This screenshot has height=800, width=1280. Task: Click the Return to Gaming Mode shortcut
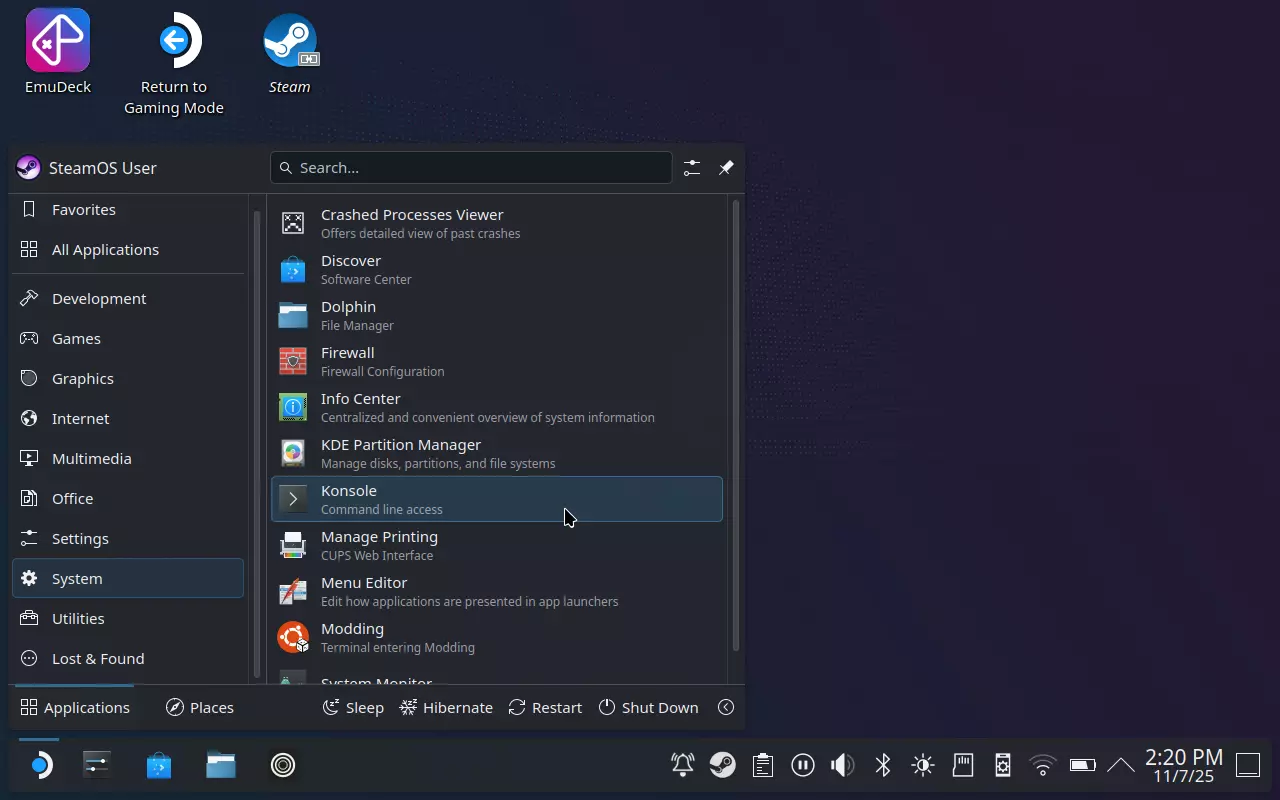click(x=174, y=64)
